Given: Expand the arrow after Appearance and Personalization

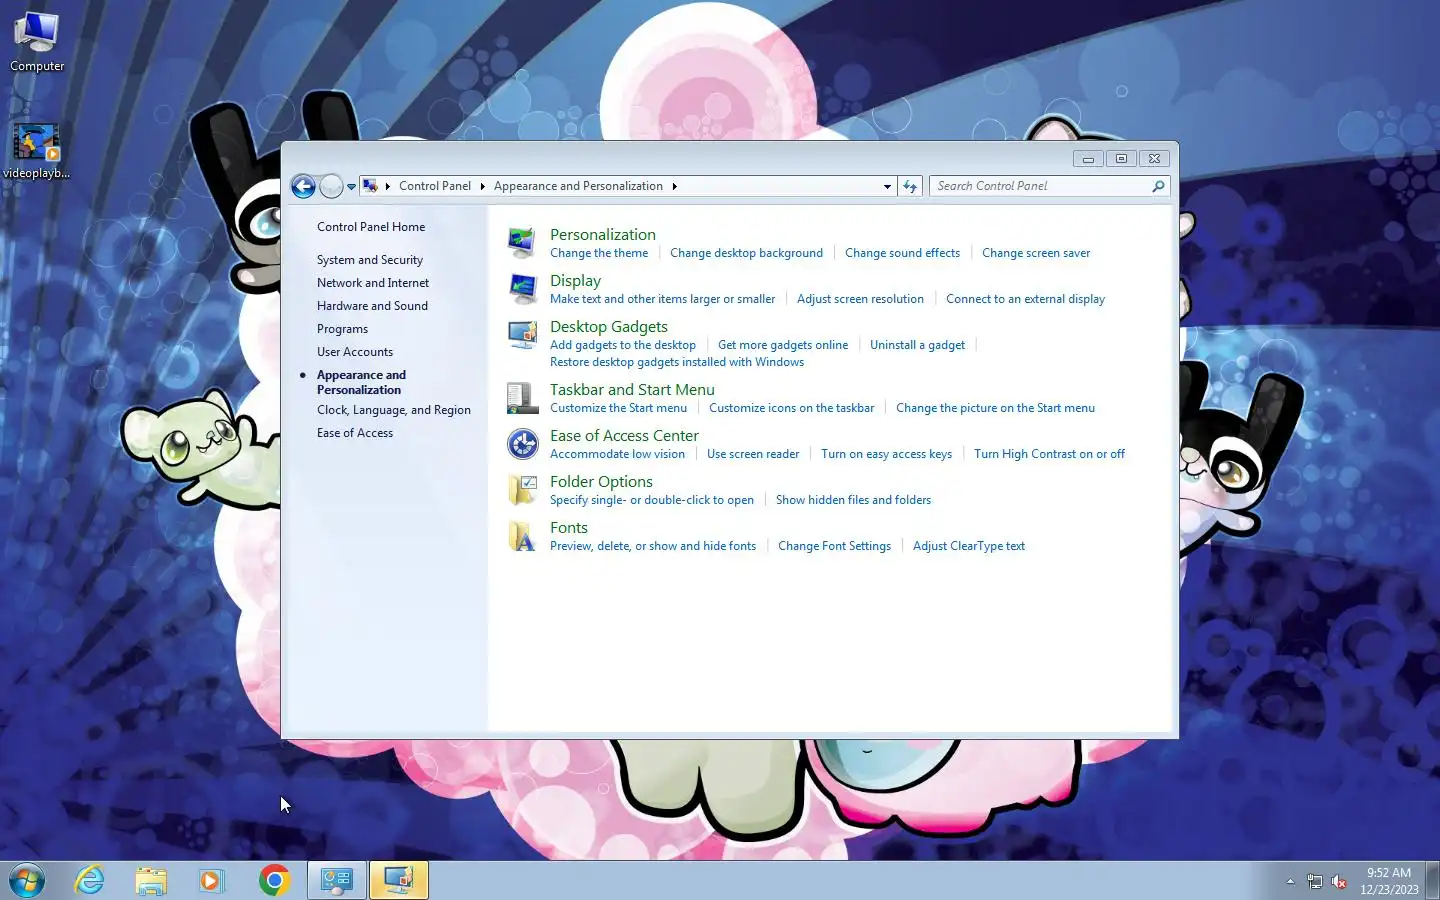Looking at the screenshot, I should click(x=674, y=186).
